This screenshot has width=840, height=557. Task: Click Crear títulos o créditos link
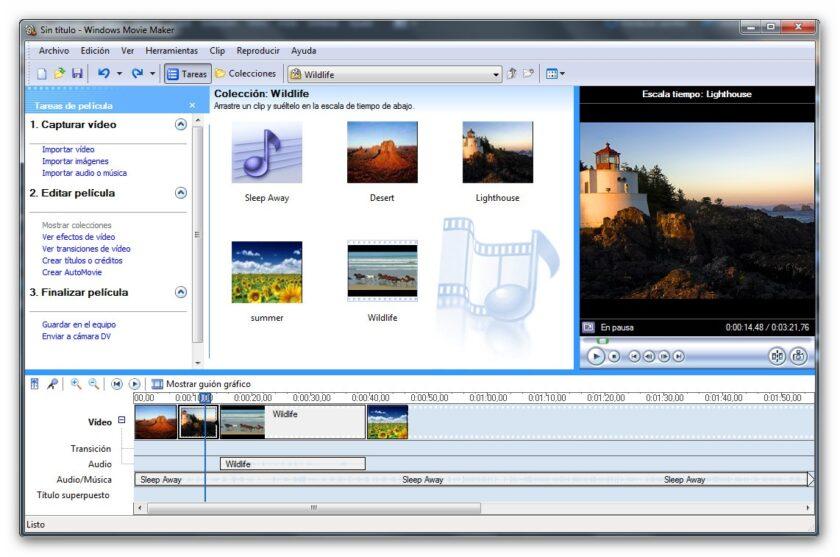click(x=82, y=260)
